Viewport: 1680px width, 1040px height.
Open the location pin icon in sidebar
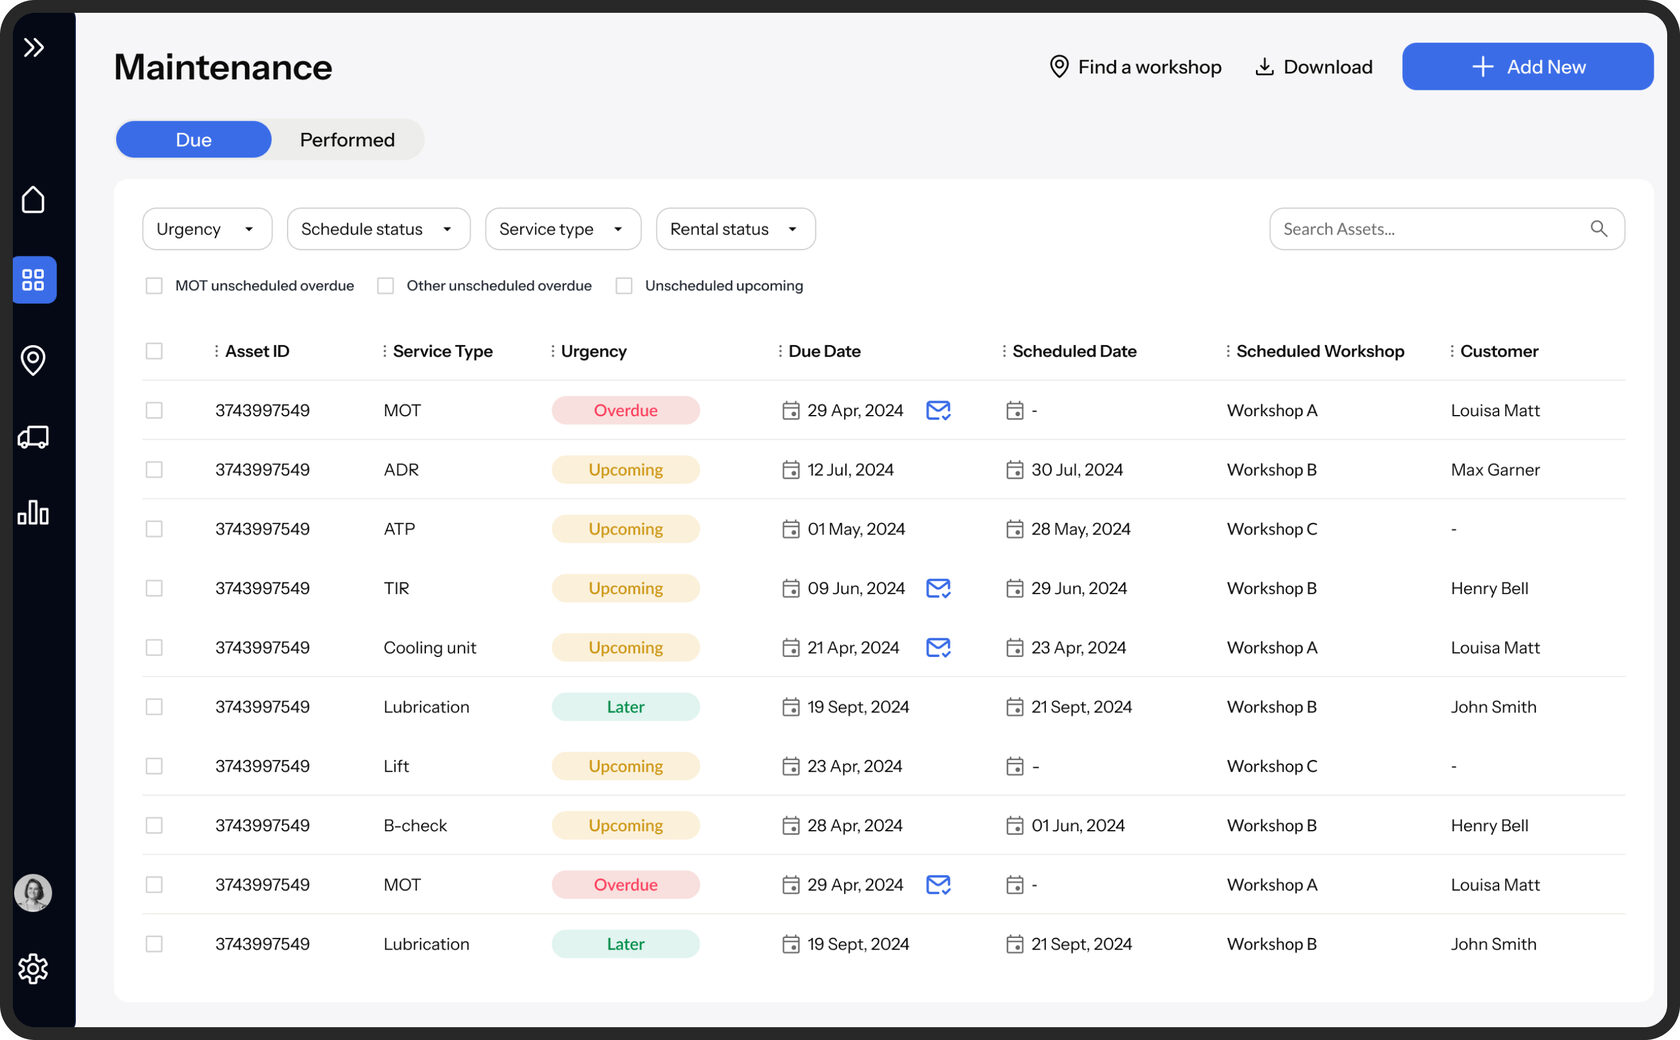[x=33, y=360]
